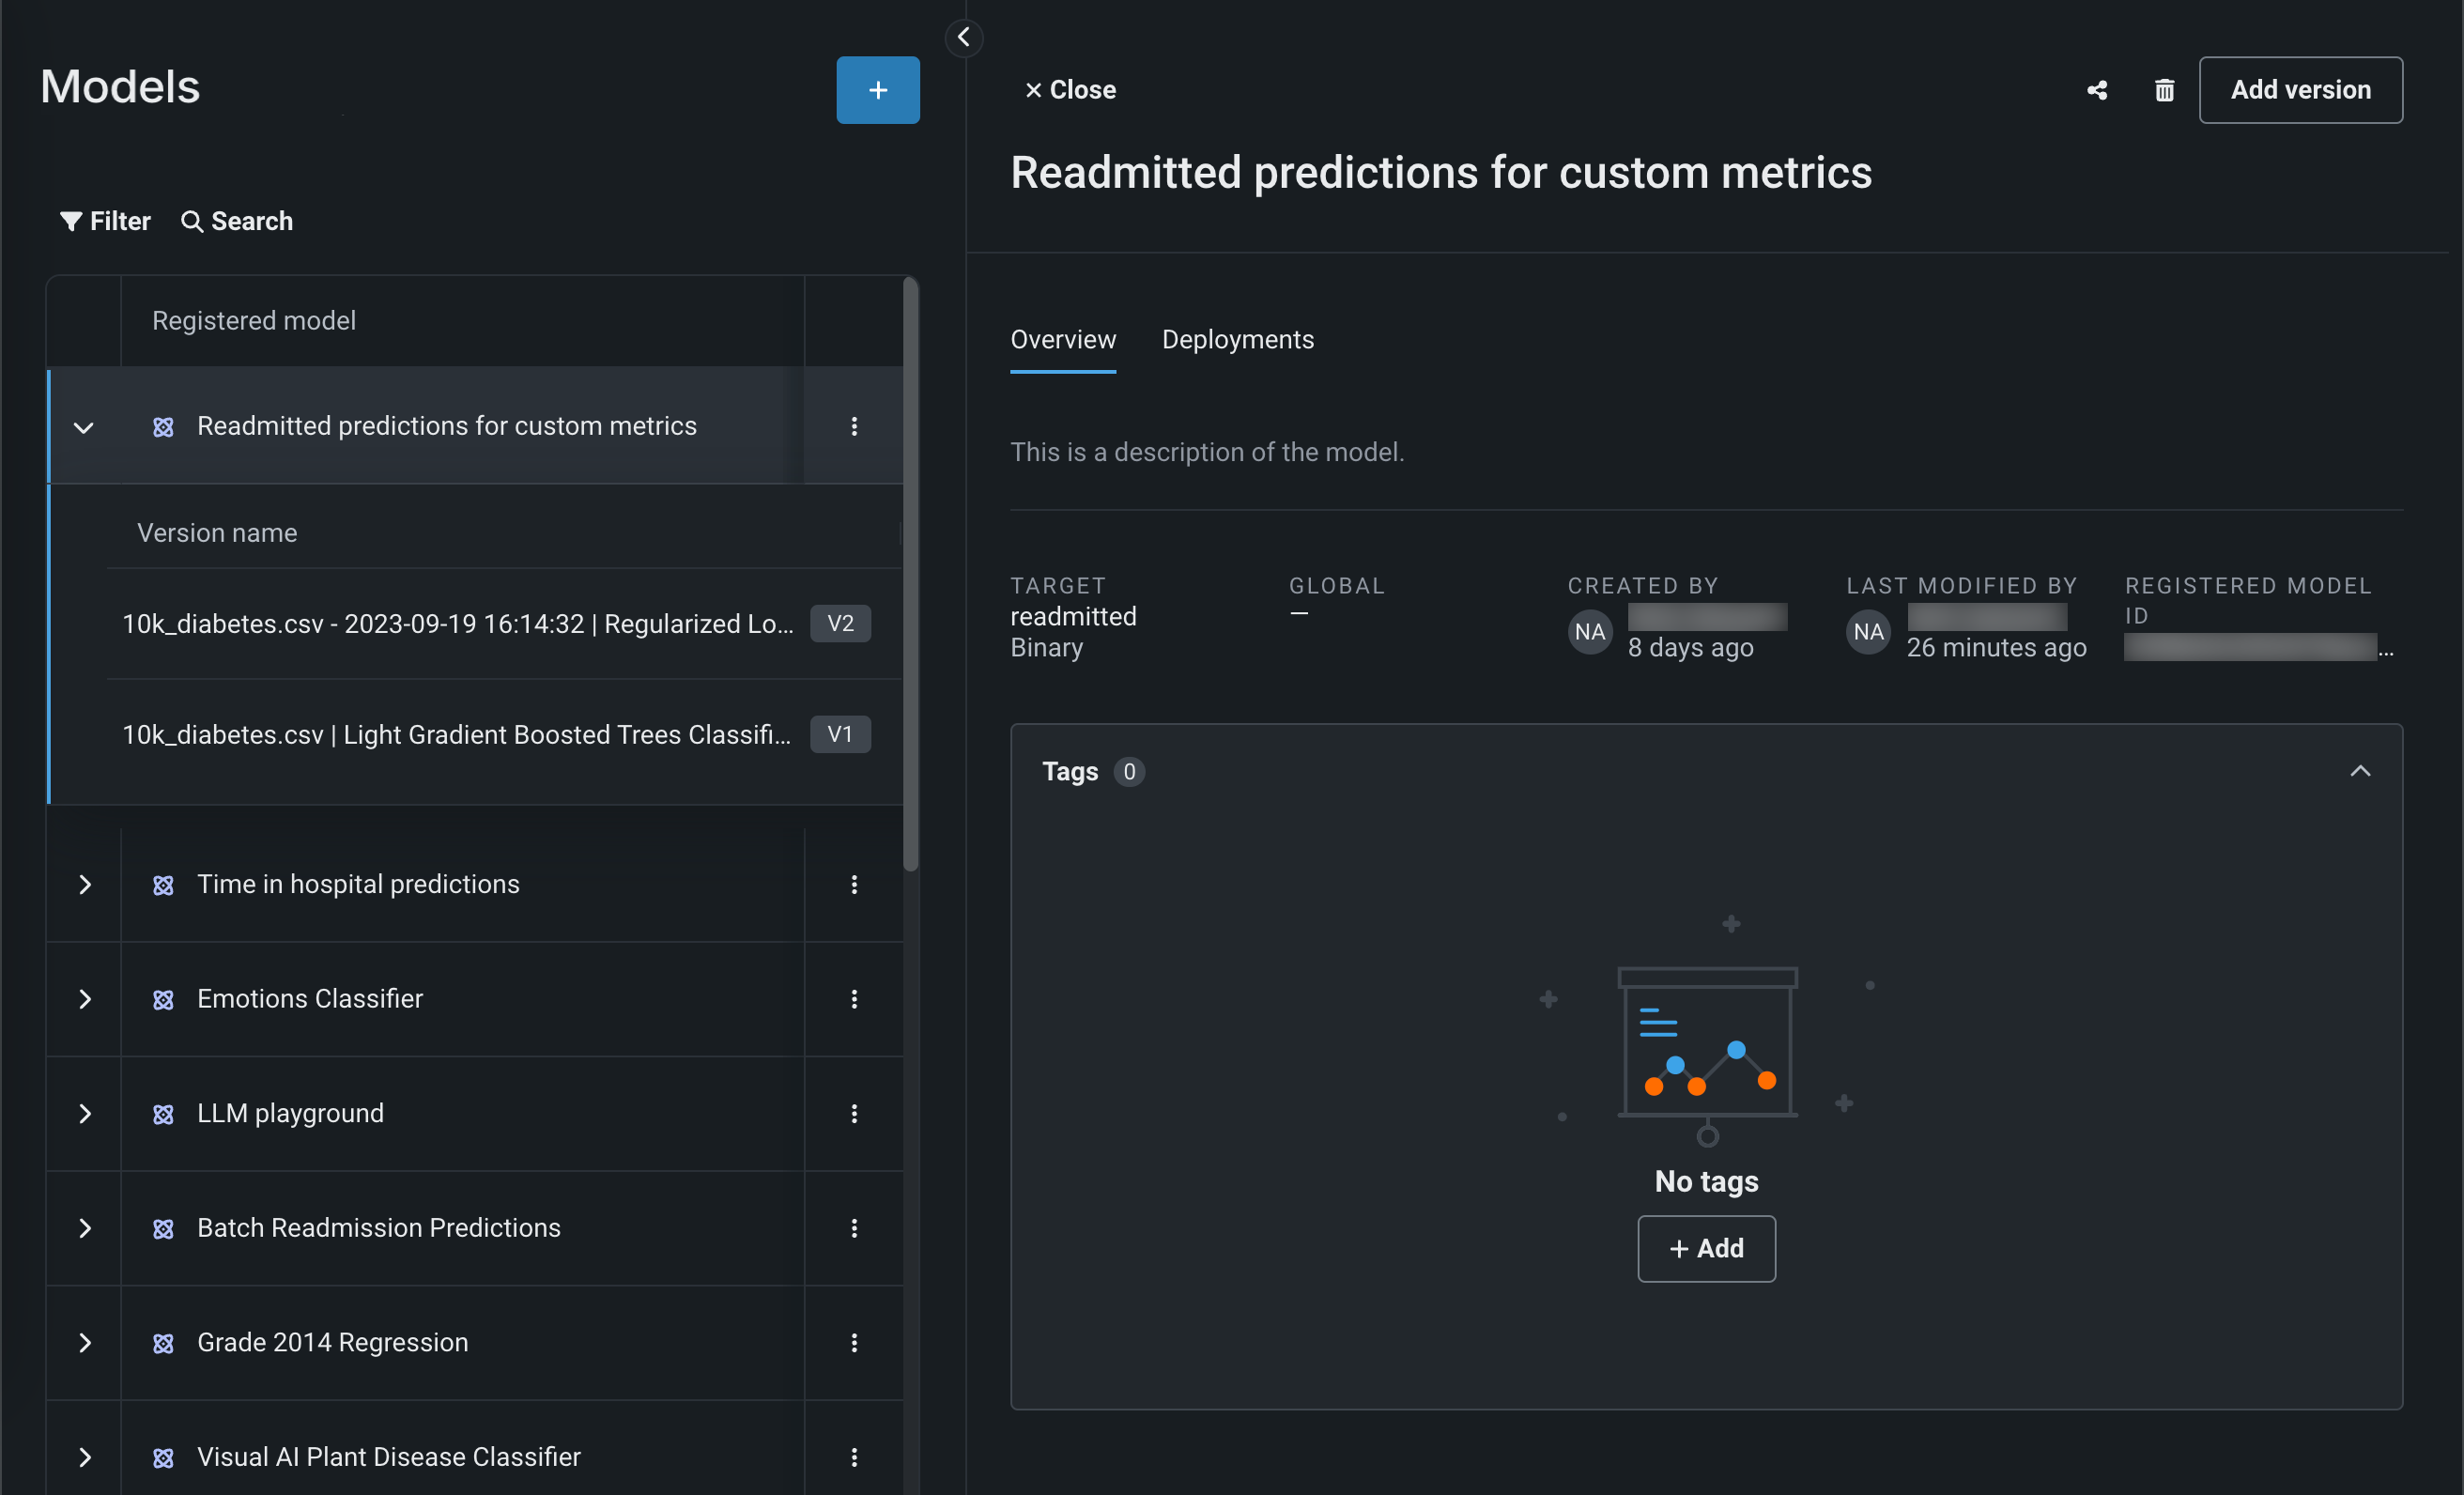Expand the Batch Readmission Predictions row
This screenshot has width=2464, height=1495.
click(84, 1228)
